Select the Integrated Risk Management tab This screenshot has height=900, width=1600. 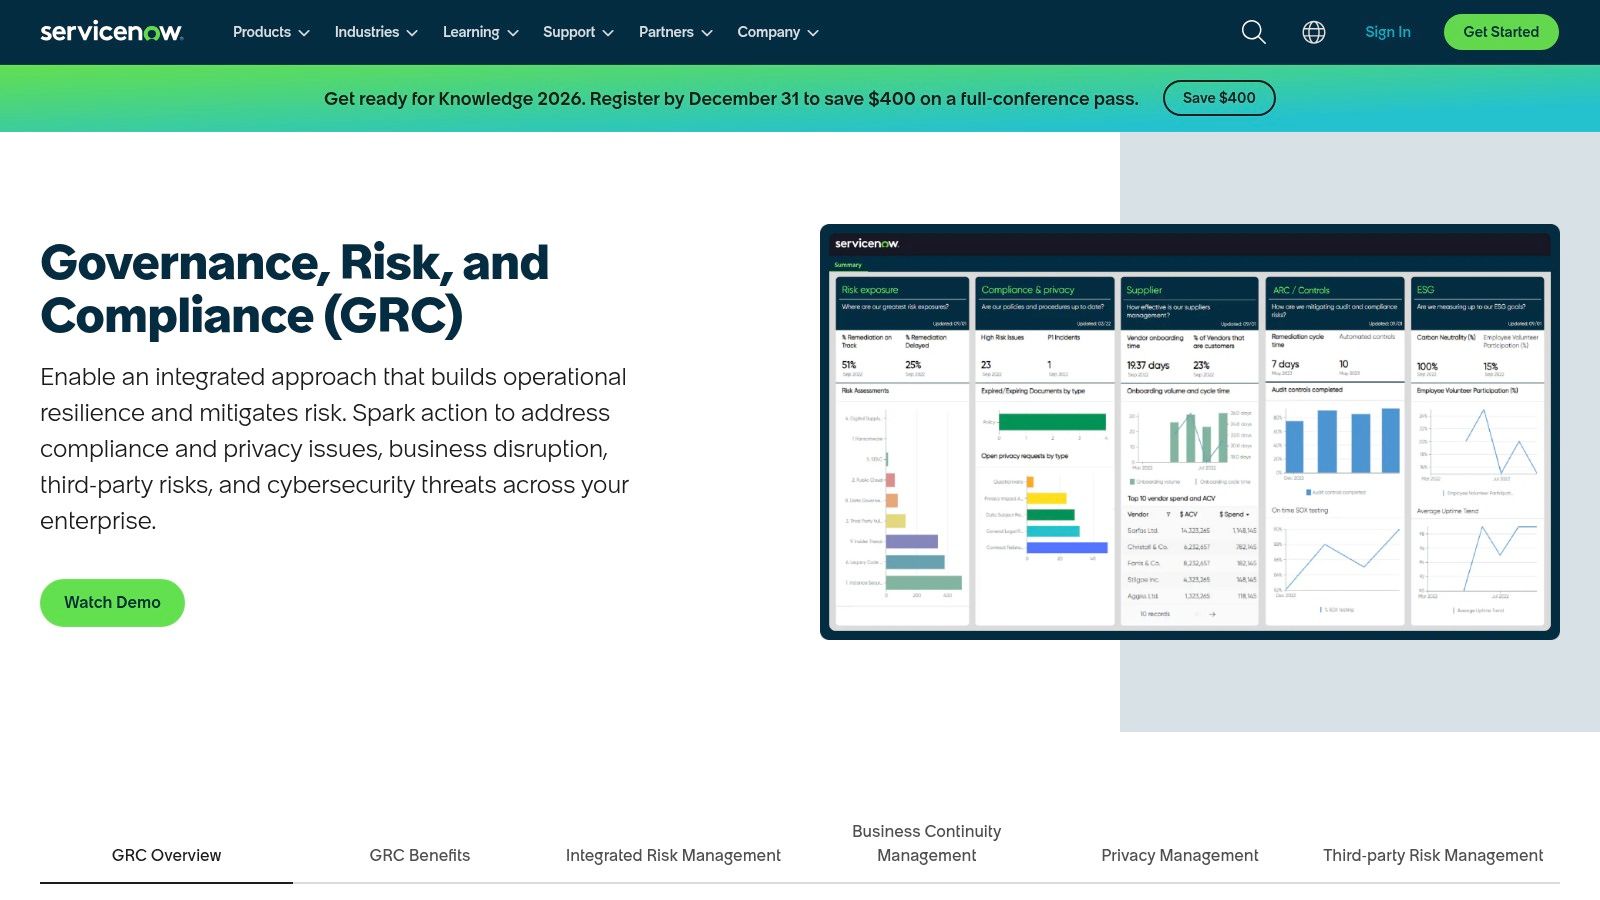pyautogui.click(x=673, y=855)
